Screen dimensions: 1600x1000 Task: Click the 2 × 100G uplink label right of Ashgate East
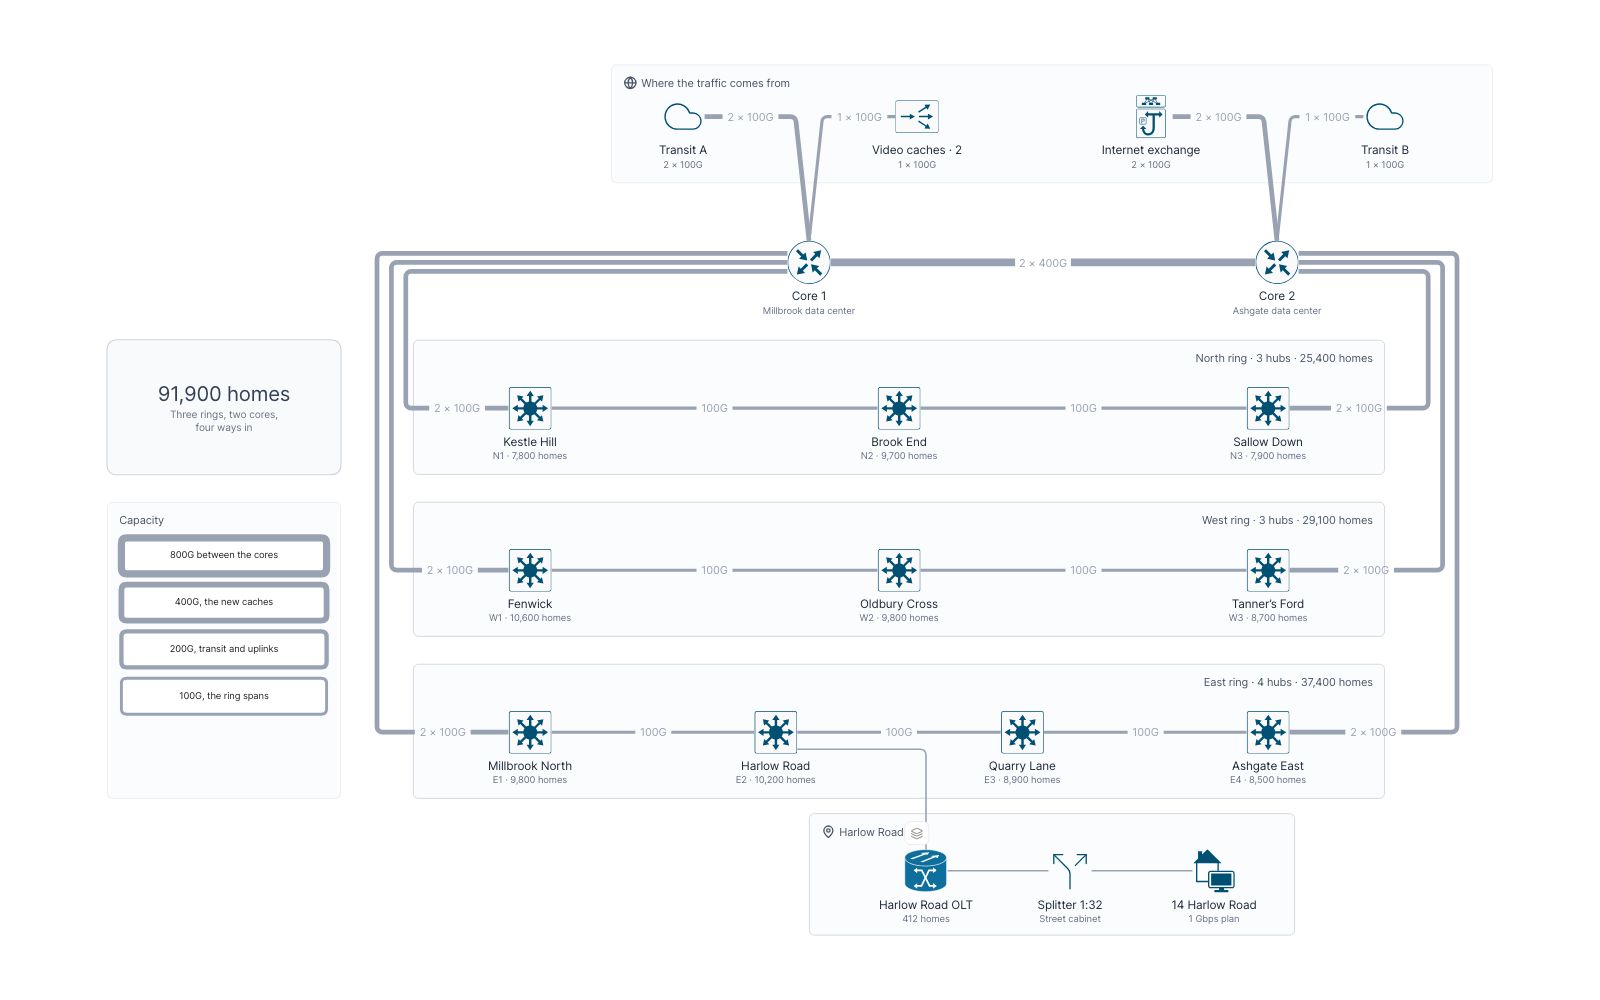point(1373,732)
